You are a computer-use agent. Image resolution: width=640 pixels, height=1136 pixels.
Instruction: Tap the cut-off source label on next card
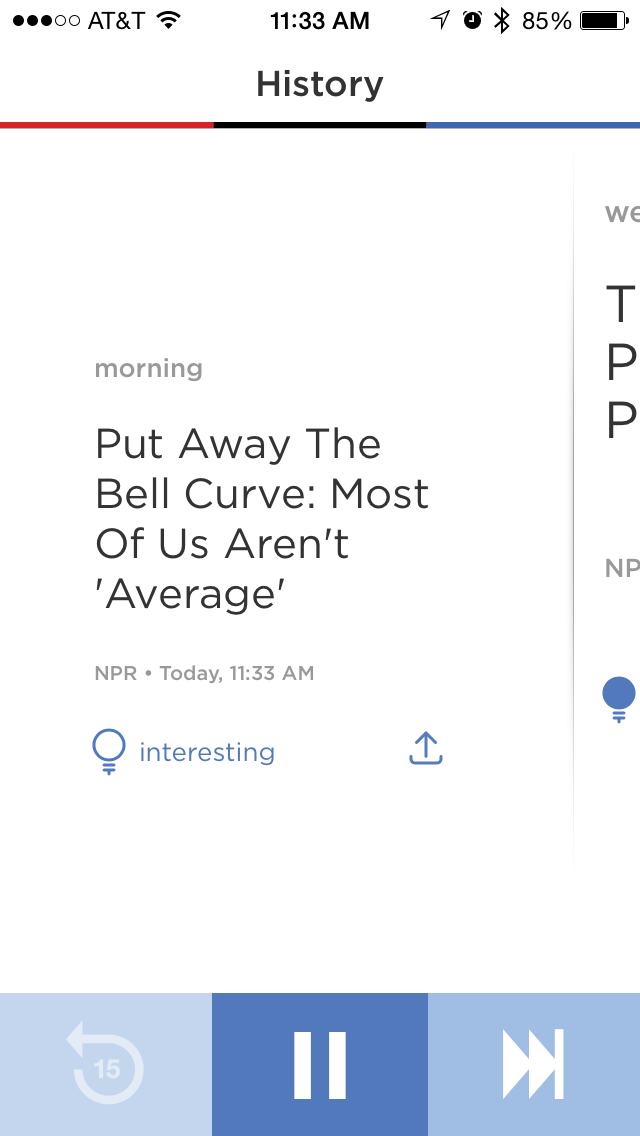621,568
